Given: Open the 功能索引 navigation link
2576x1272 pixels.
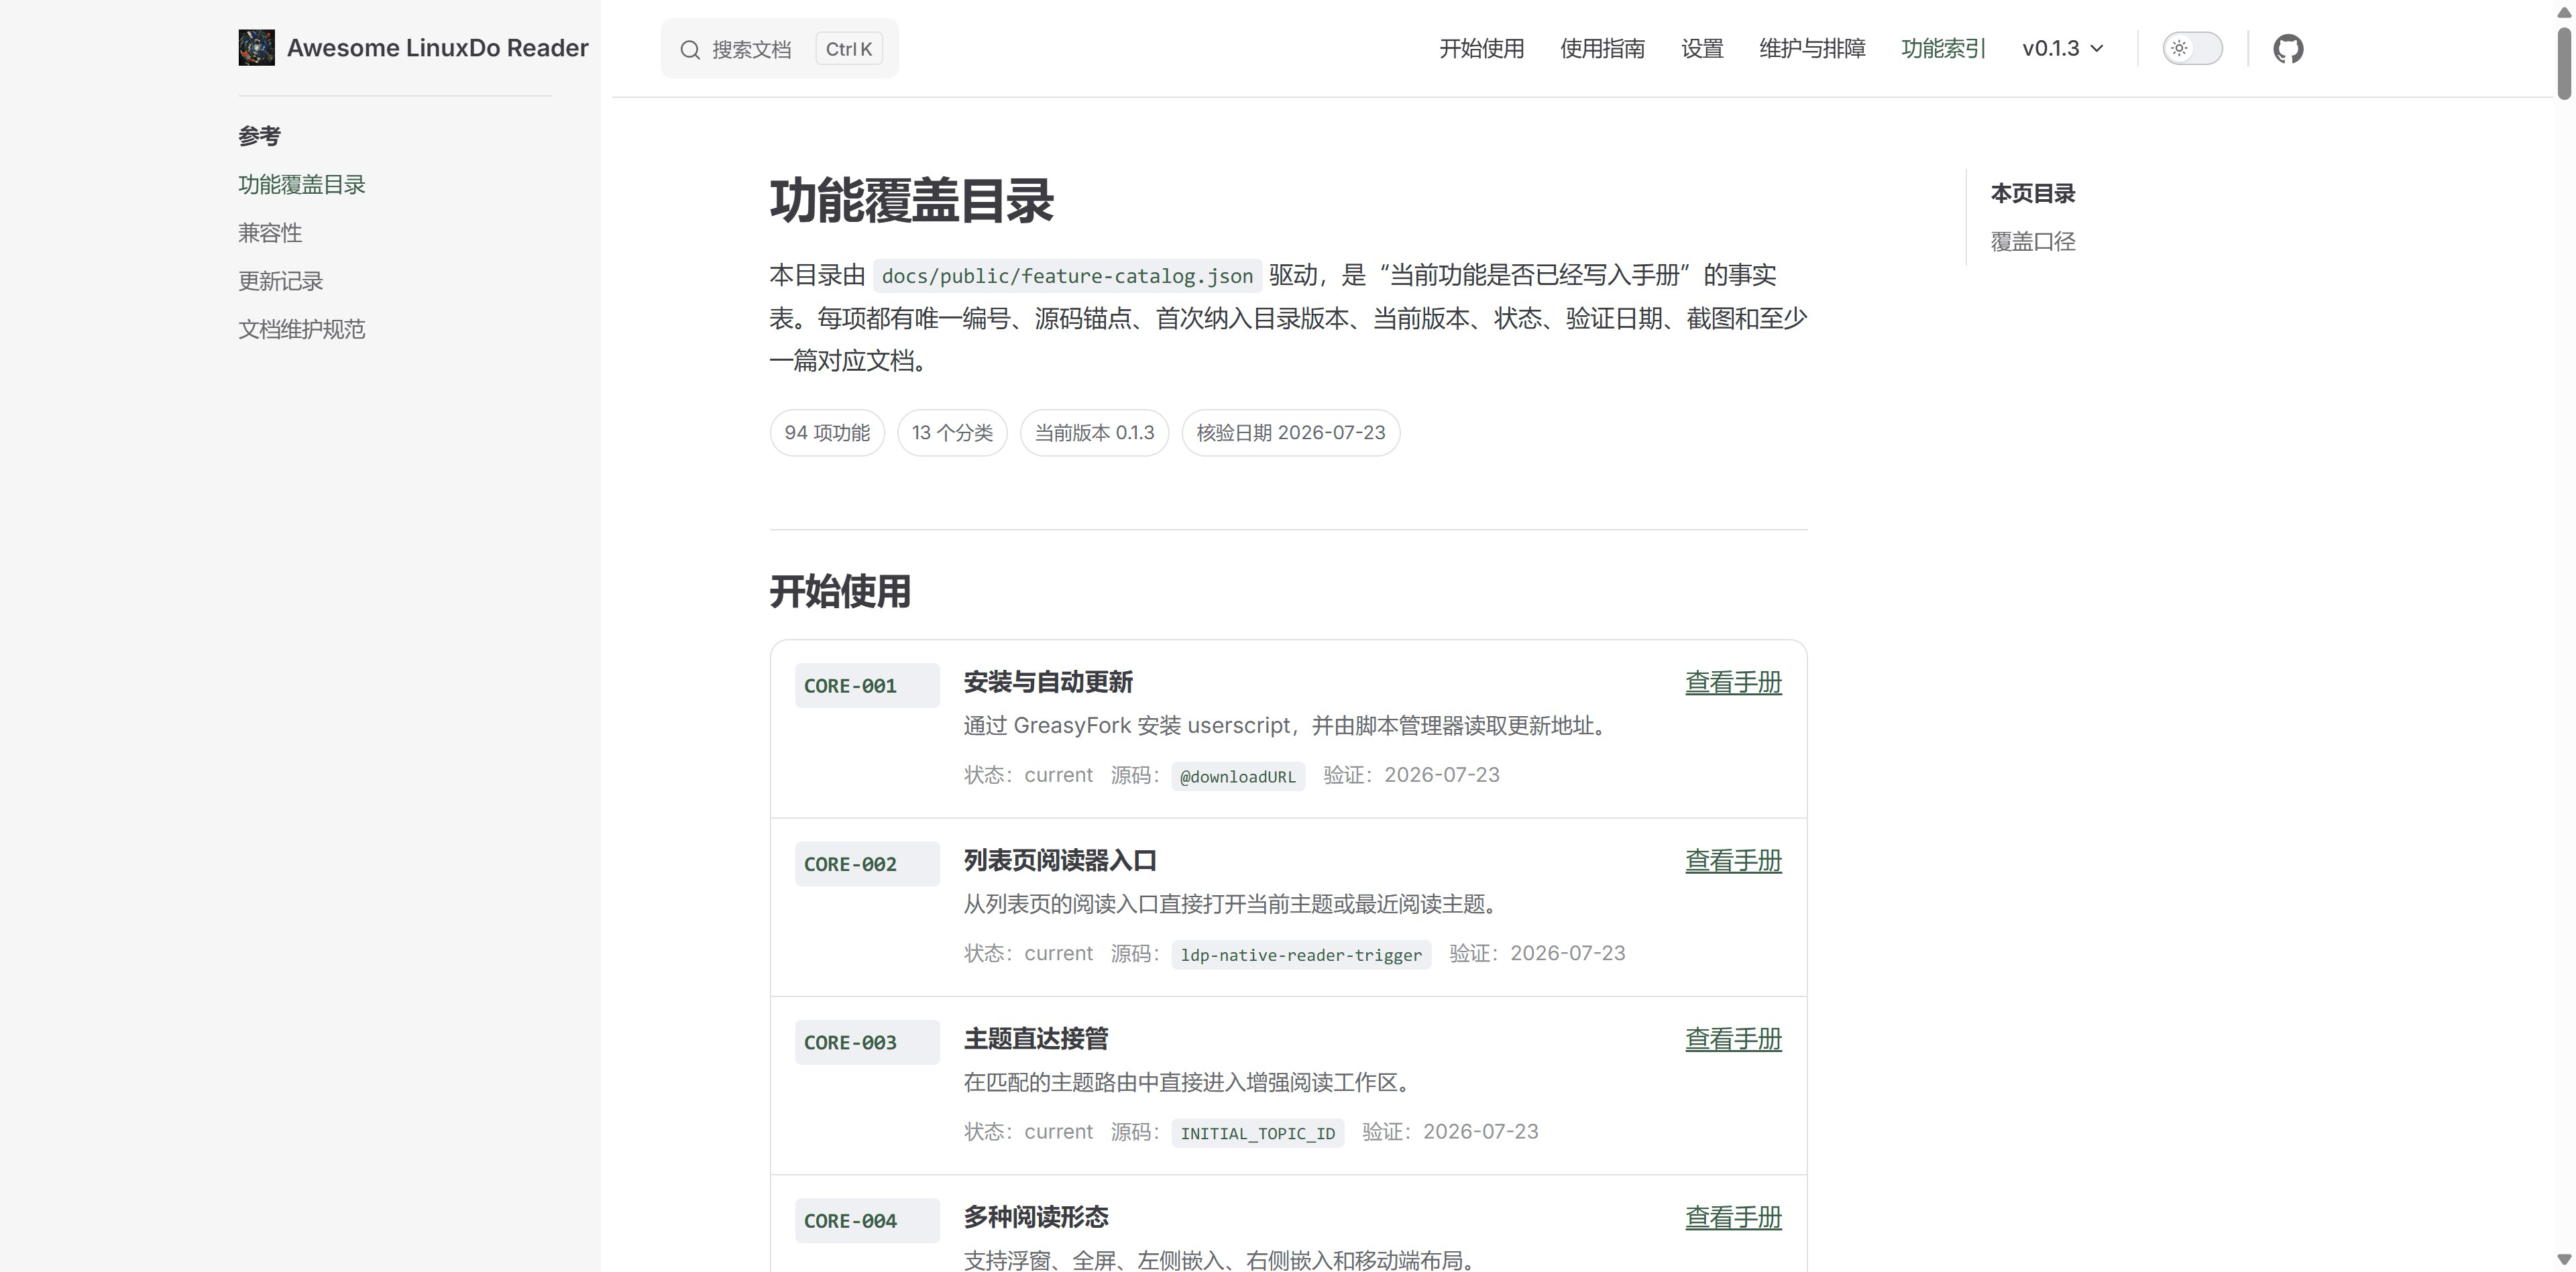Looking at the screenshot, I should (1943, 48).
